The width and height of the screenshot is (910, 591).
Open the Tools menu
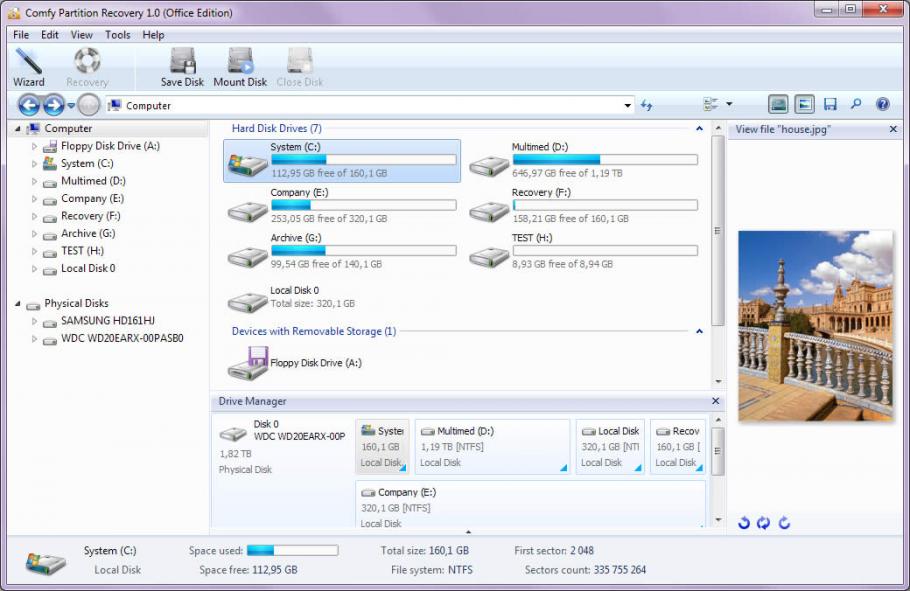(x=117, y=34)
